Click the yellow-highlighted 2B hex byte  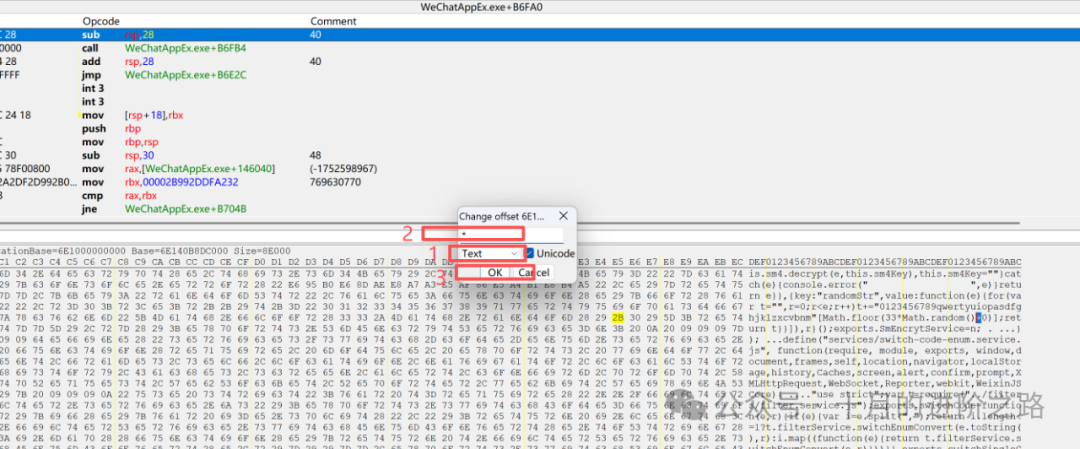(x=618, y=317)
